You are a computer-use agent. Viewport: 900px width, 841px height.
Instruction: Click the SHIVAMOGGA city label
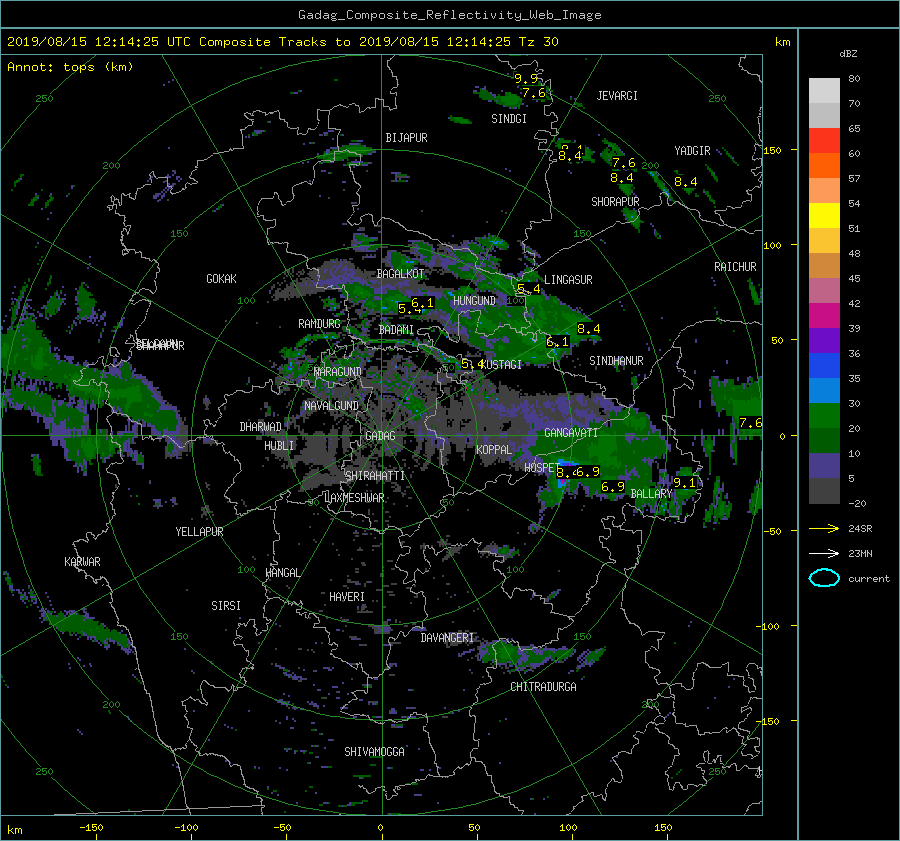point(374,752)
